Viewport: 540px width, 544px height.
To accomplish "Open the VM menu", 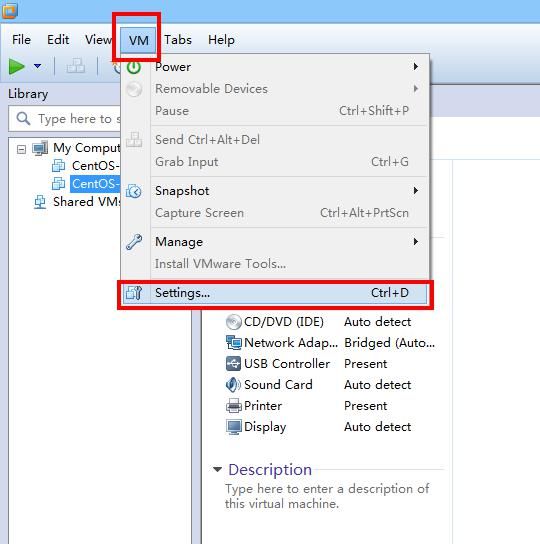I will pos(138,40).
